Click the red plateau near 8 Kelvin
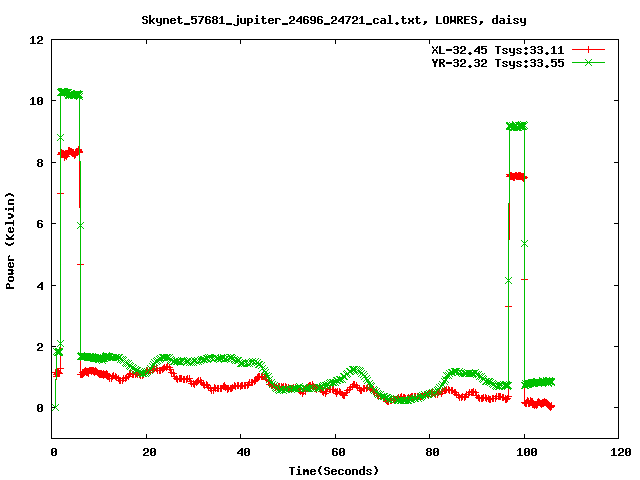The image size is (640, 480). click(70, 153)
